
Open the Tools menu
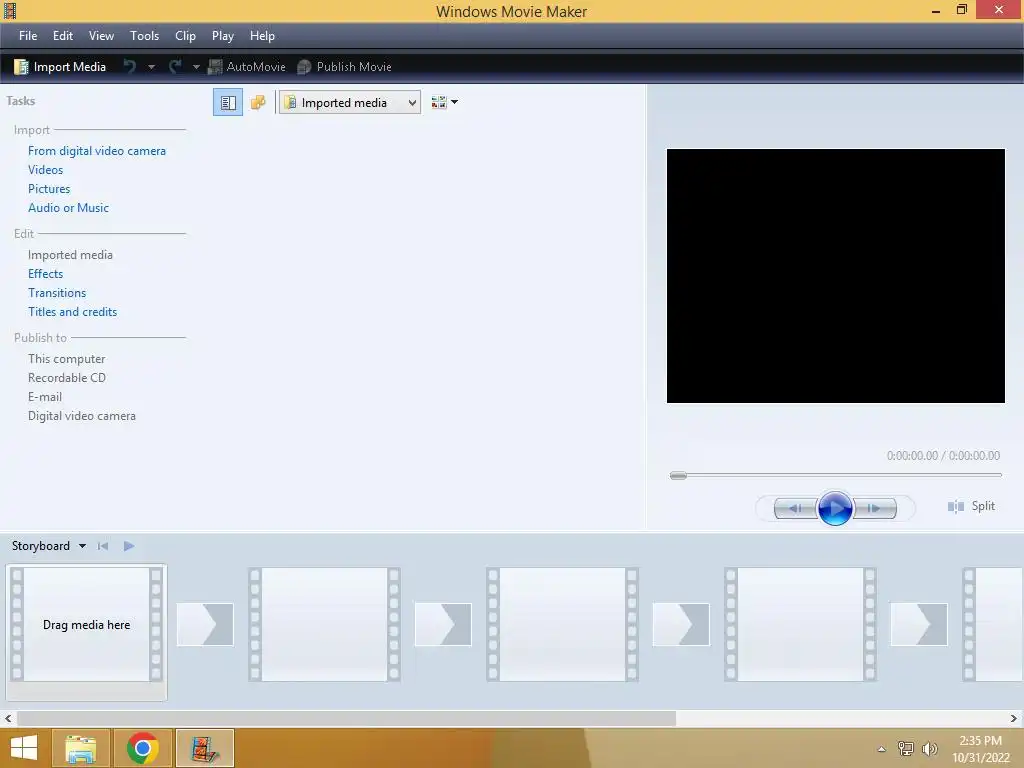pos(144,36)
